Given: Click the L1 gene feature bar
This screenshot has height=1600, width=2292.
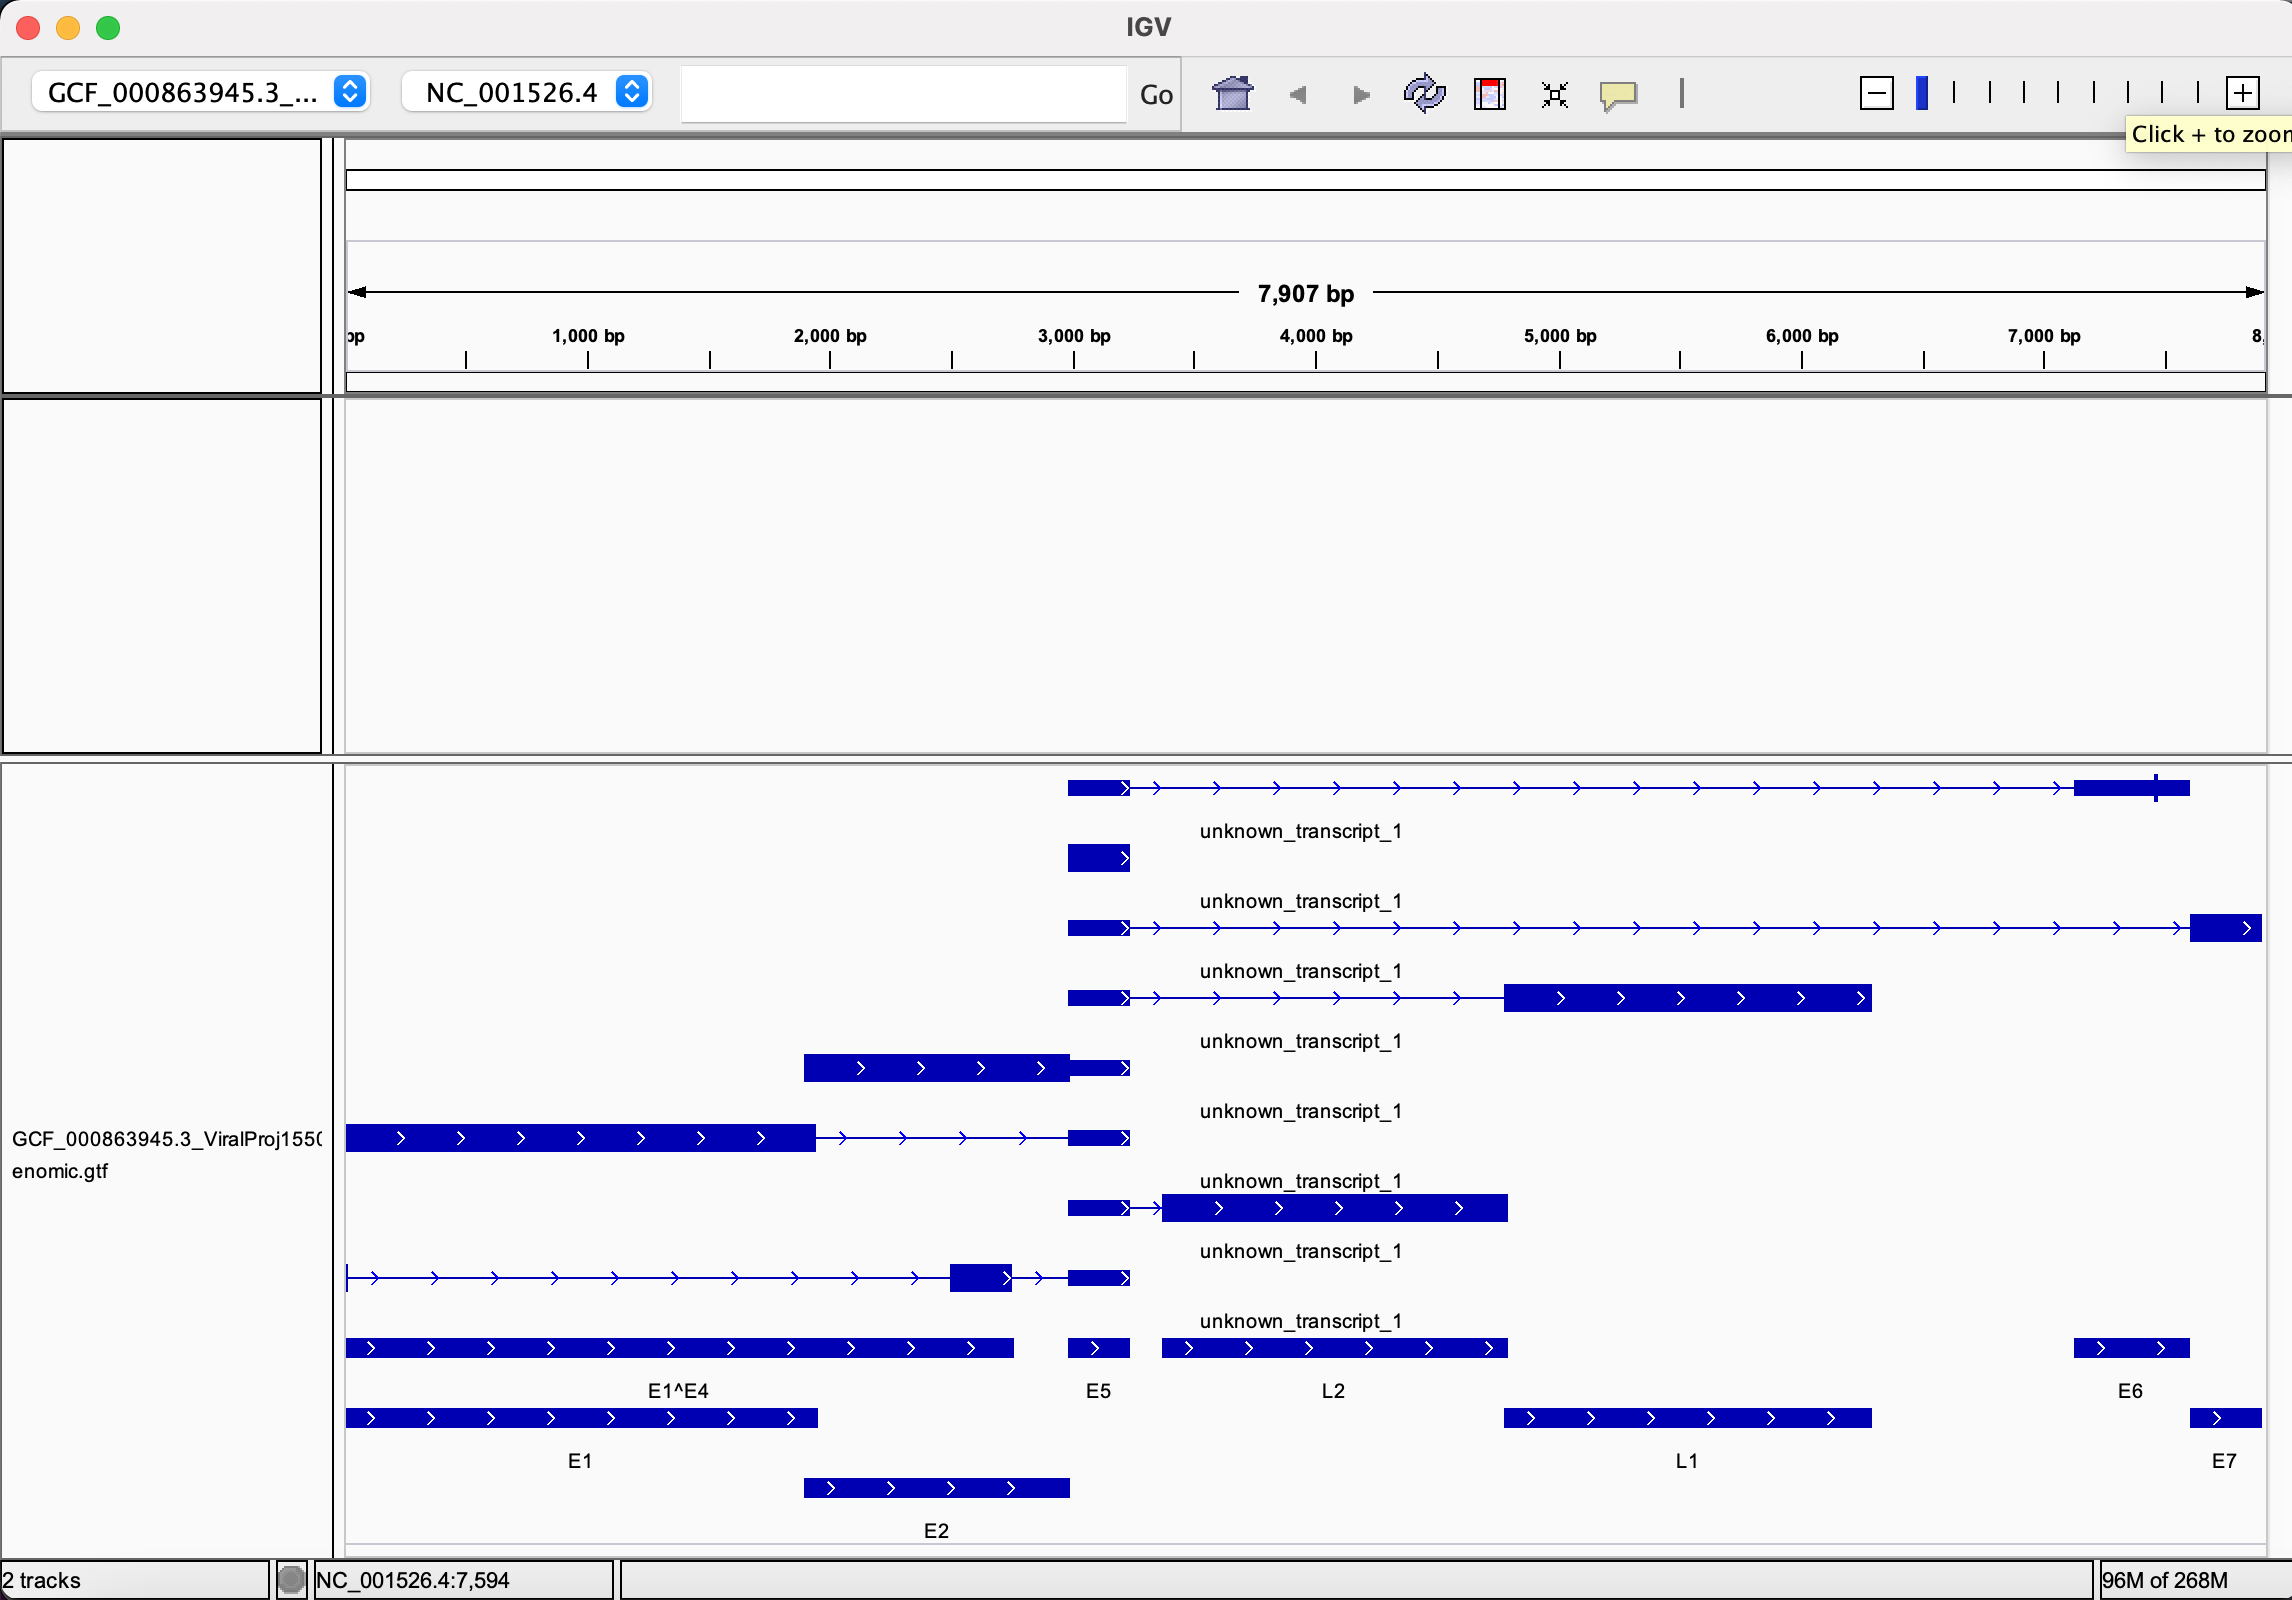Looking at the screenshot, I should (1688, 1418).
